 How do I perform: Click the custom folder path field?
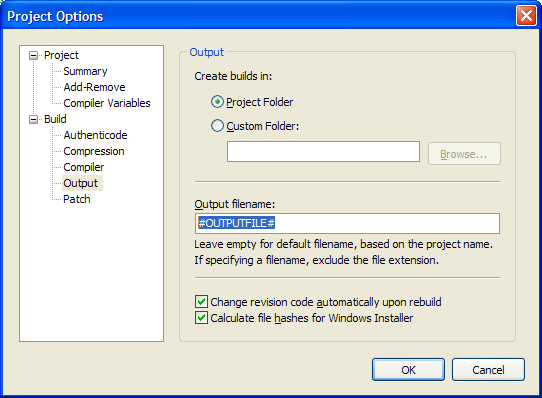pyautogui.click(x=323, y=151)
